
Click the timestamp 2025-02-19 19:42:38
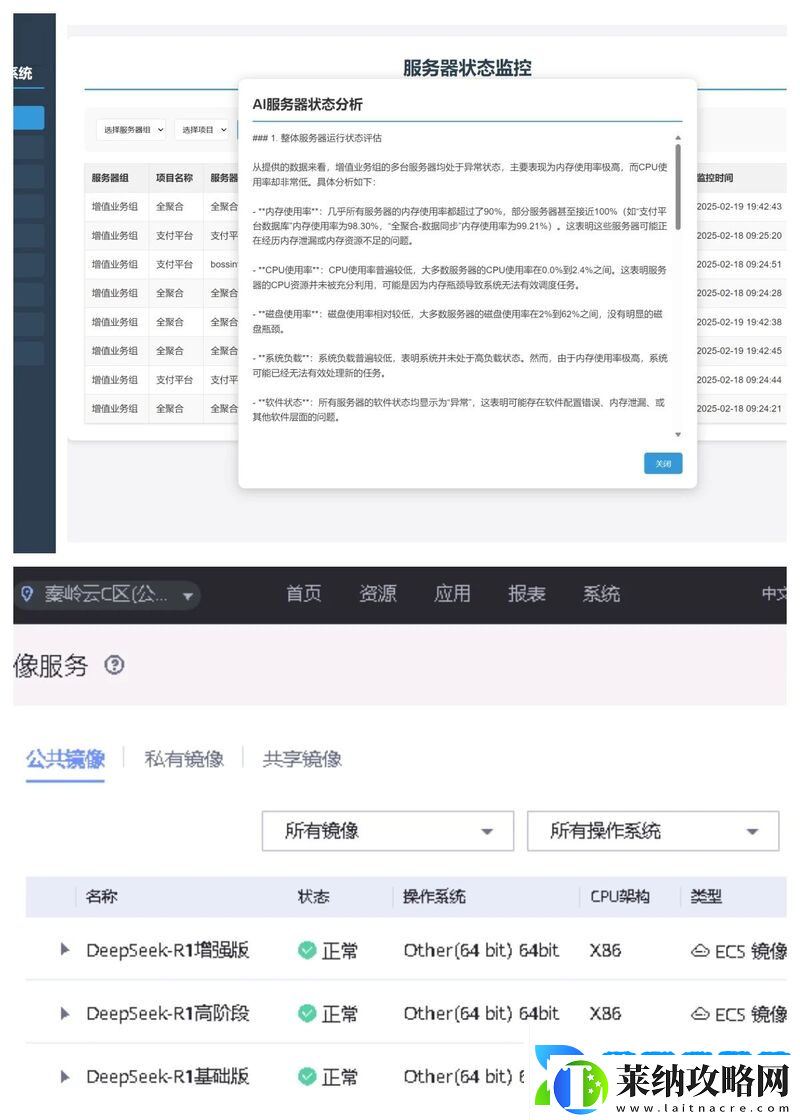click(739, 322)
